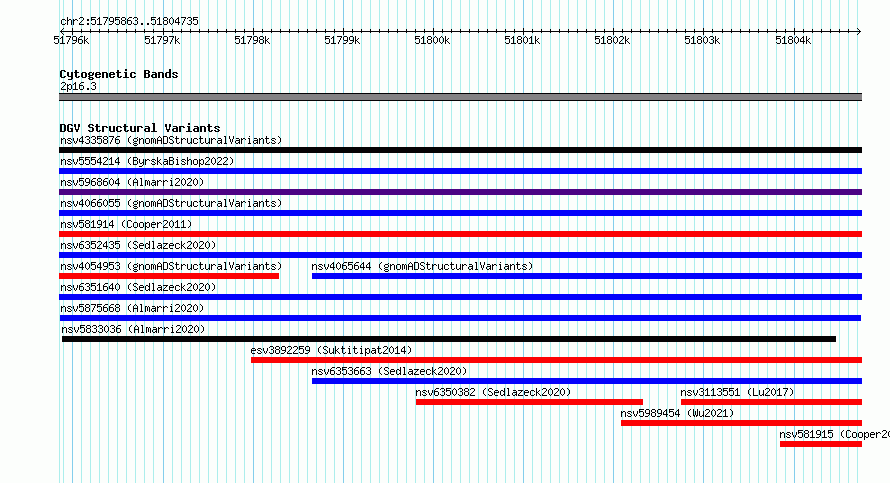Click the 51799k ruler mark
Image resolution: width=890 pixels, height=483 pixels.
[x=342, y=40]
